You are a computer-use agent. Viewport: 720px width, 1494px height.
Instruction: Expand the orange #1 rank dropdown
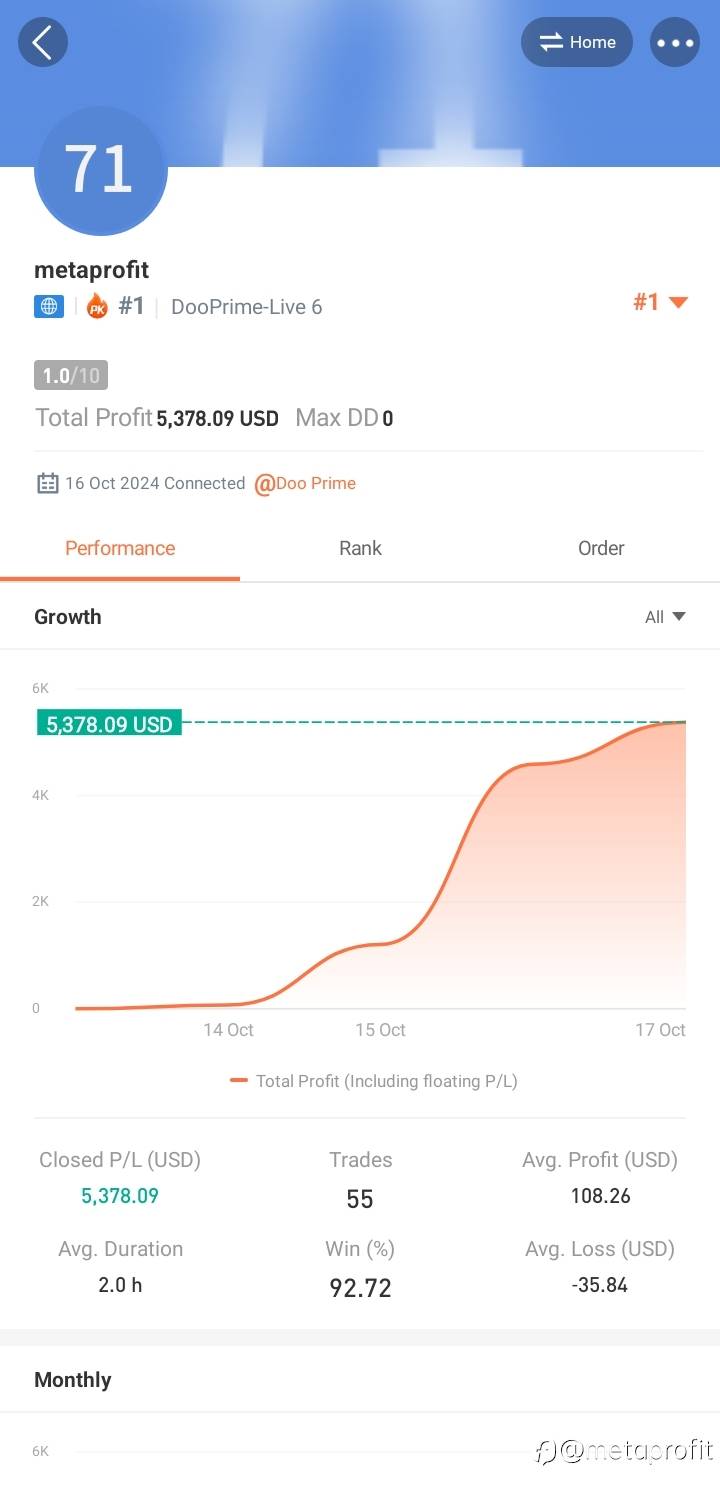click(660, 302)
